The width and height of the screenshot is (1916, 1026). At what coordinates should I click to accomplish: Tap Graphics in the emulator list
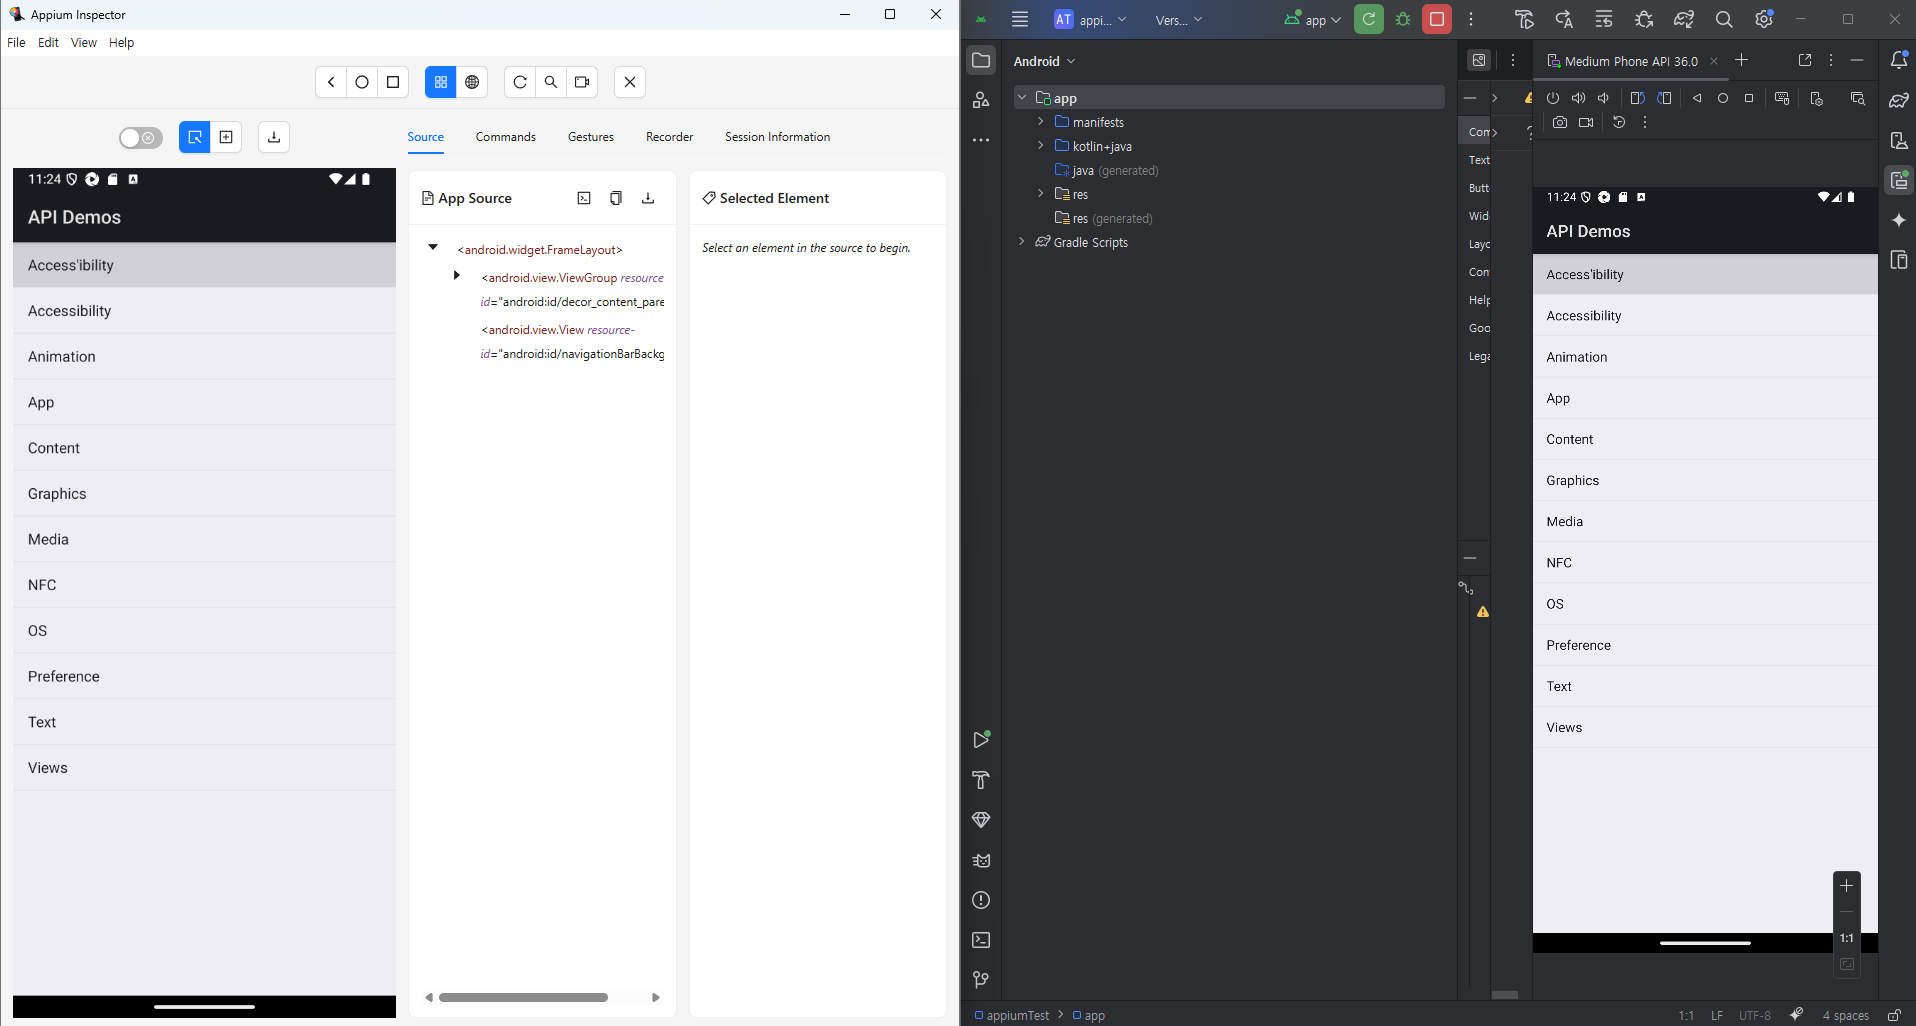click(1705, 481)
